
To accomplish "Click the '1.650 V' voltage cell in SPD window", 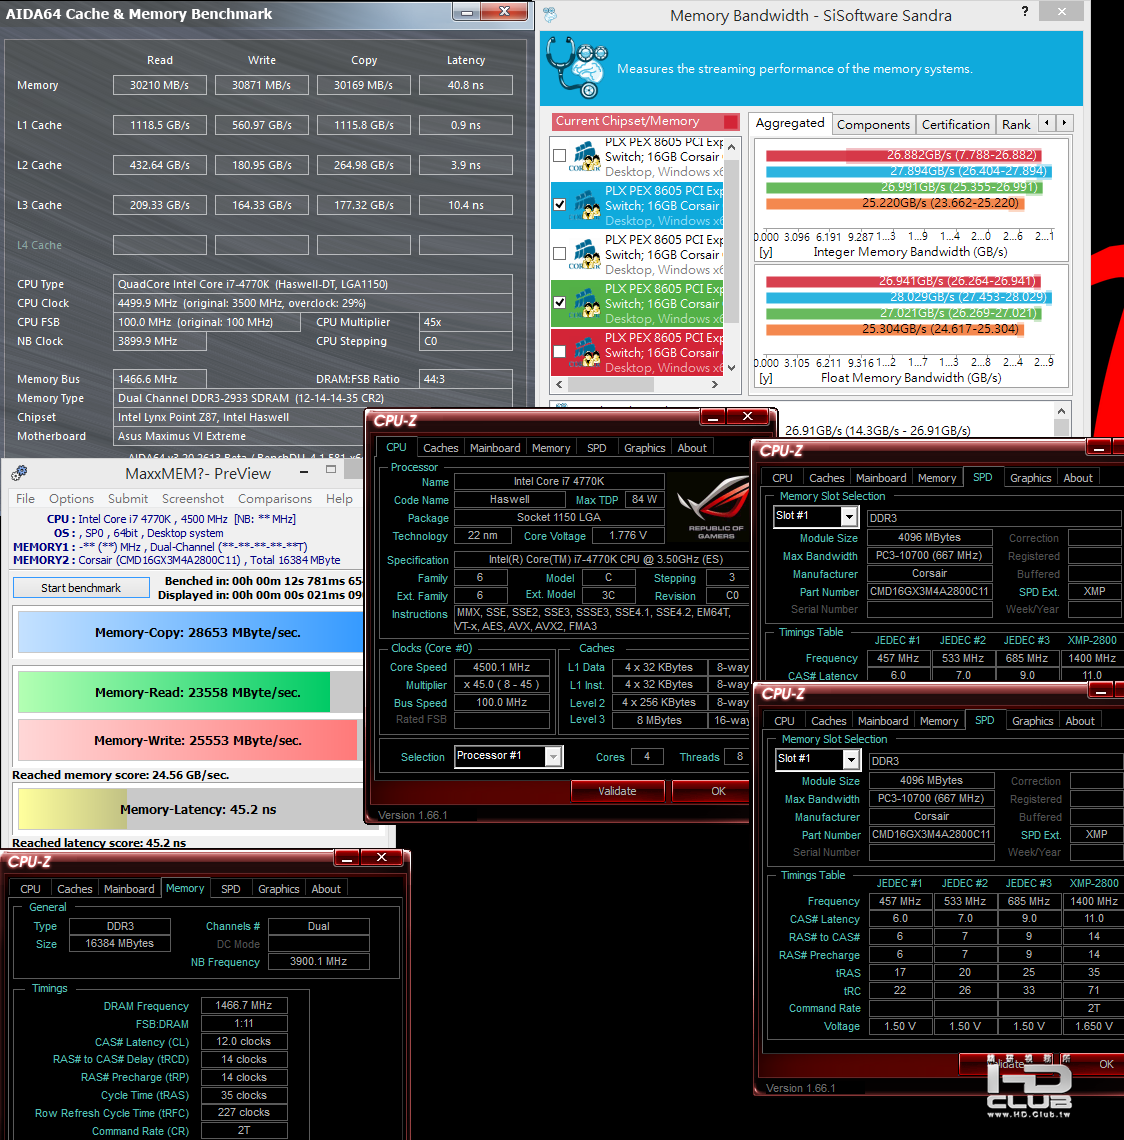I will [1093, 1027].
